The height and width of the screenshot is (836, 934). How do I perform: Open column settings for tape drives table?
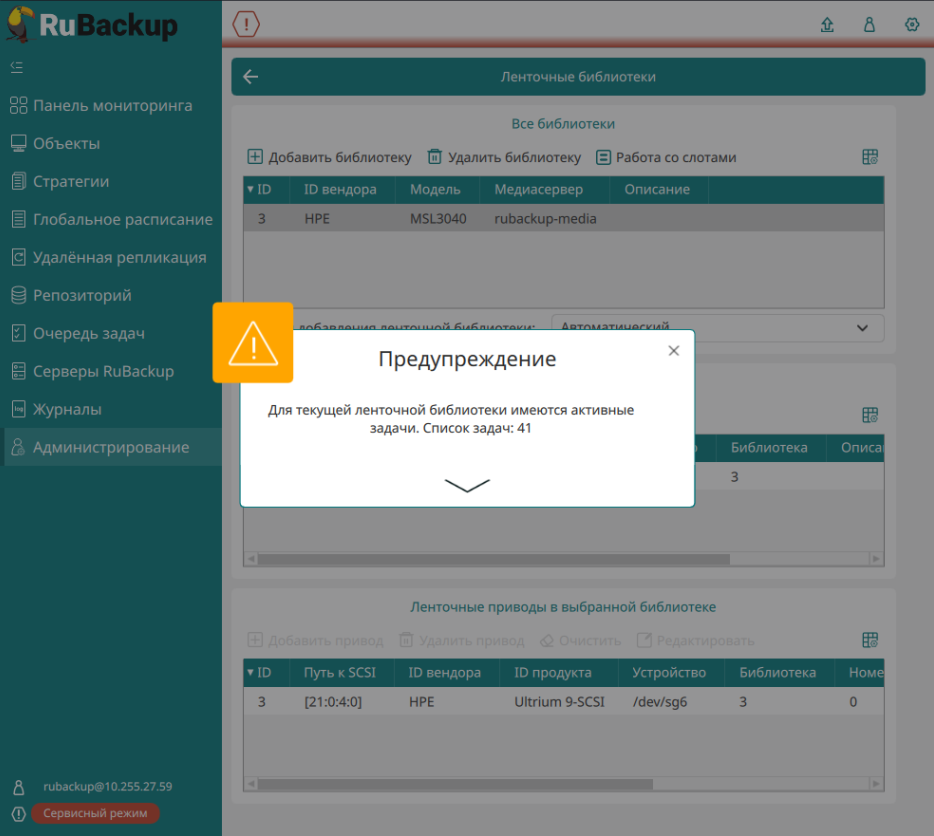[870, 640]
